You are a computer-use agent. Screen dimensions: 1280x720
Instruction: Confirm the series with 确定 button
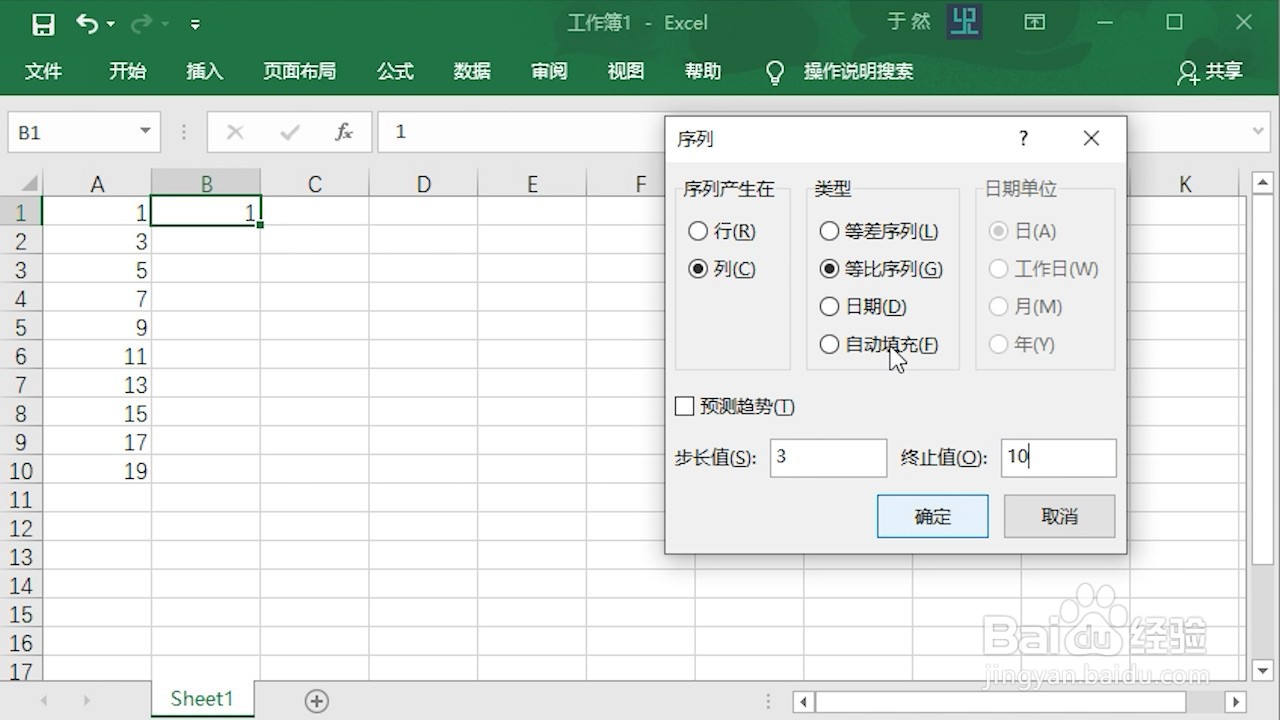click(x=931, y=516)
